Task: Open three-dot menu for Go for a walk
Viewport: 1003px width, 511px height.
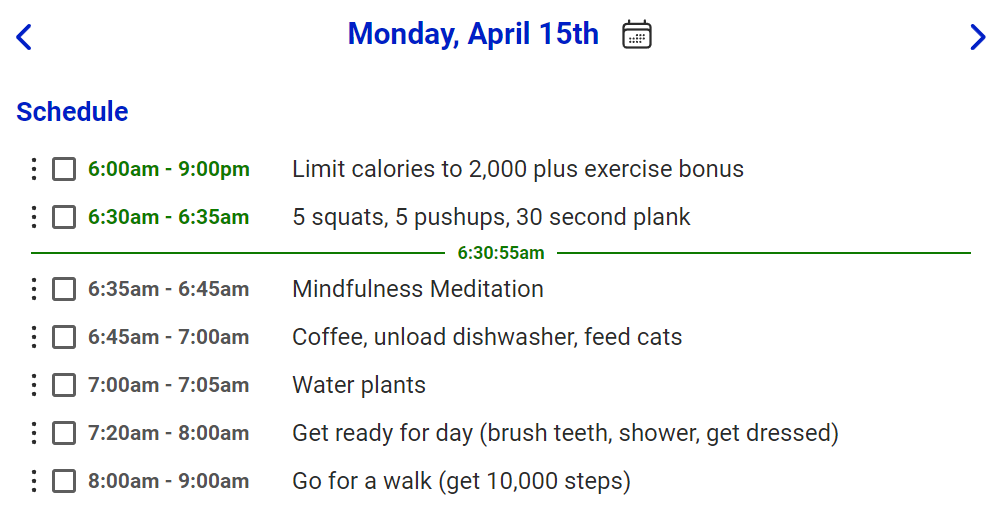Action: [34, 481]
